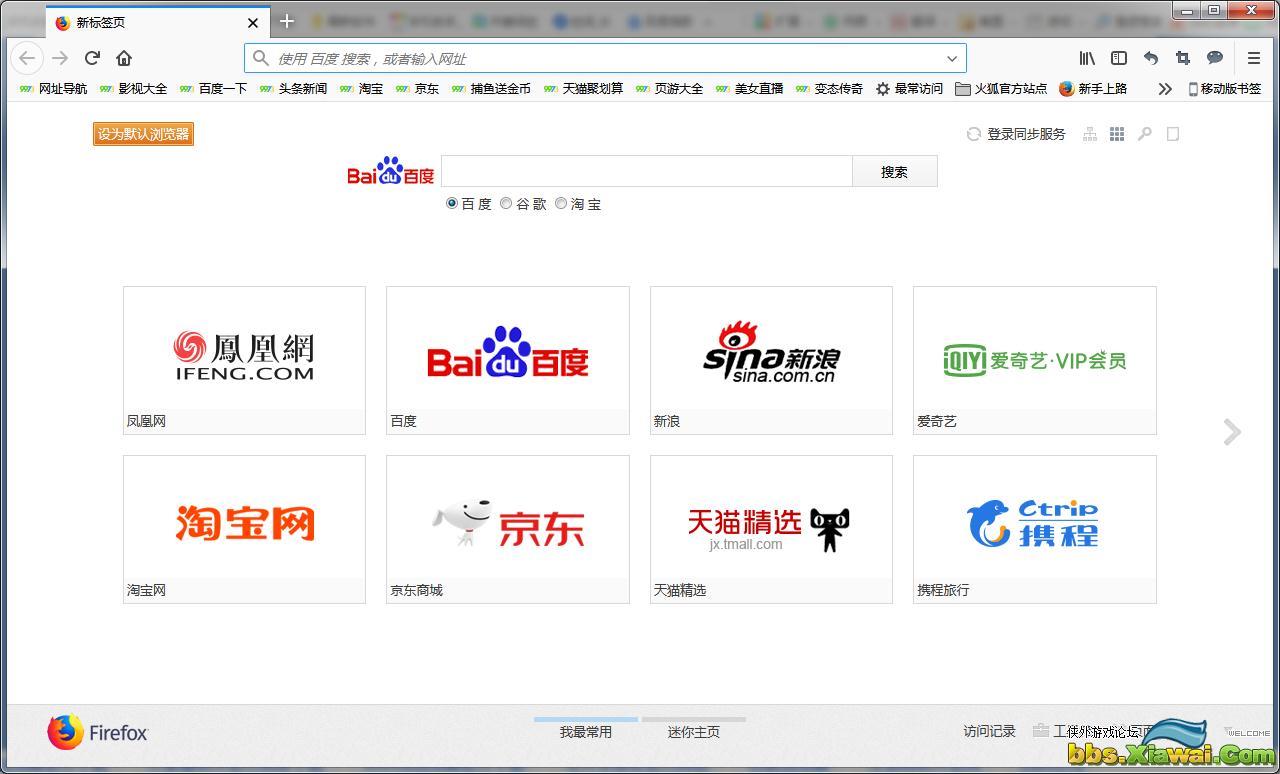
Task: Open 头条新闻 bookmark
Action: (294, 89)
